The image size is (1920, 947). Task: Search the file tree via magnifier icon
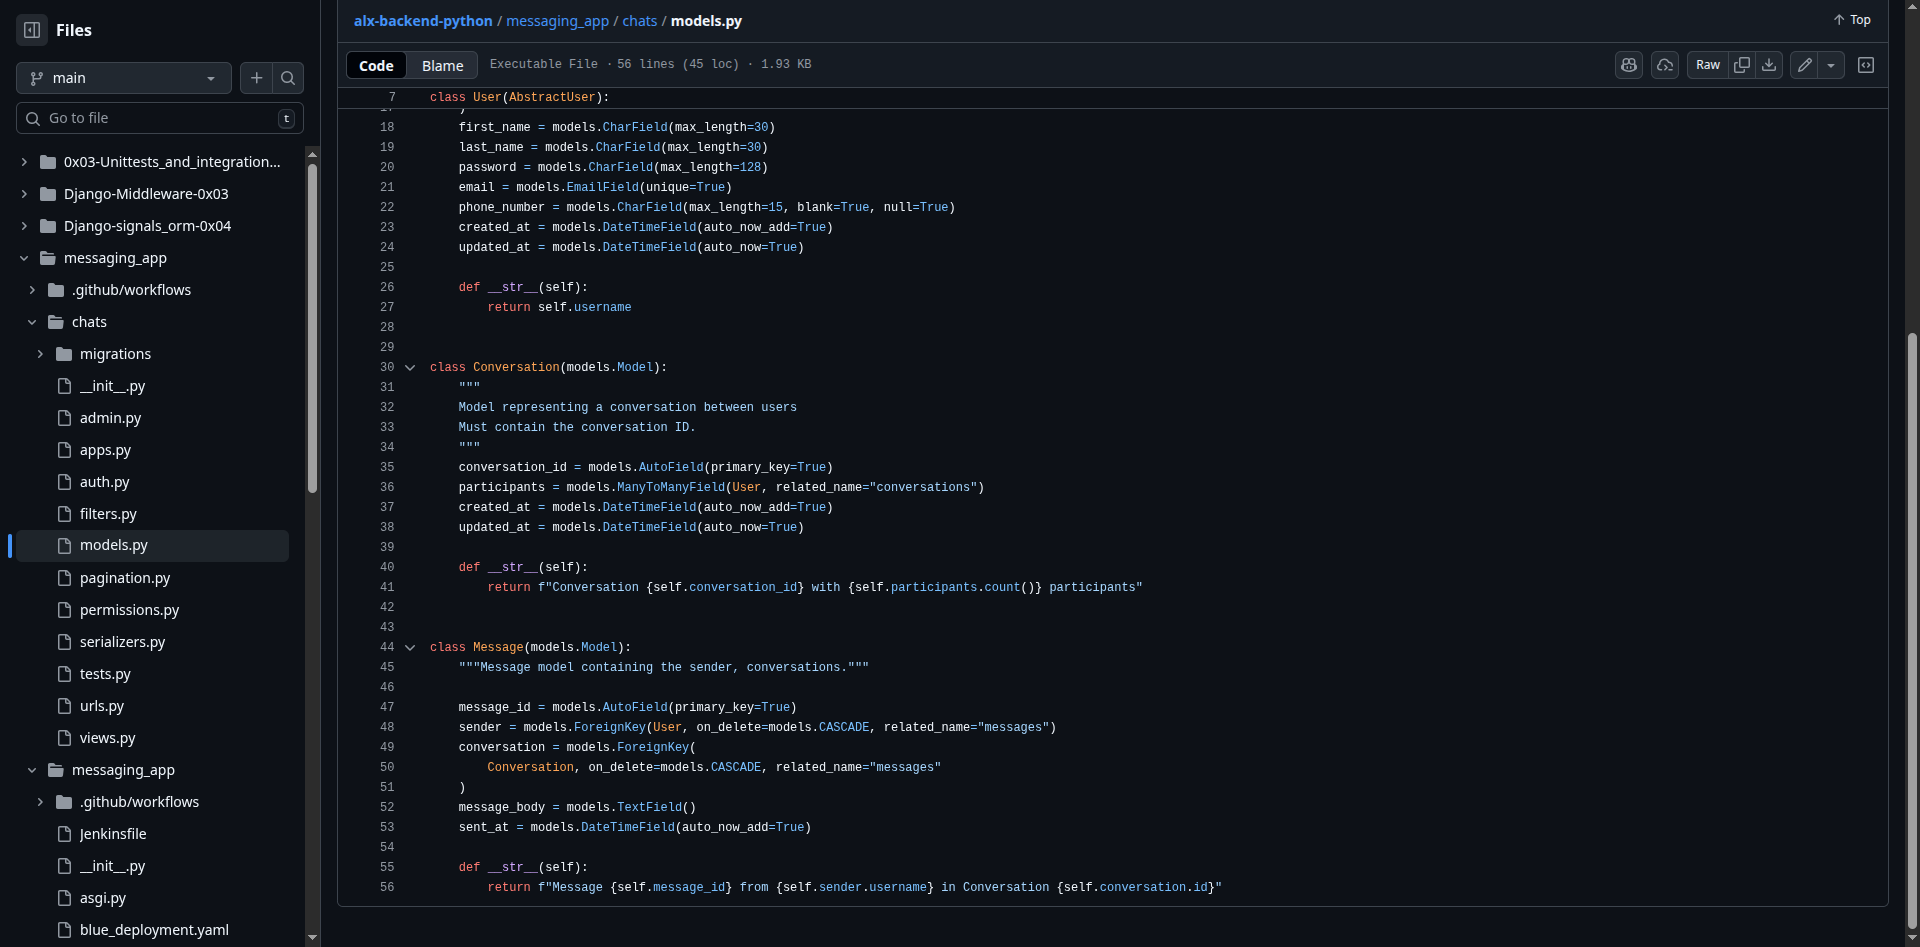[288, 77]
